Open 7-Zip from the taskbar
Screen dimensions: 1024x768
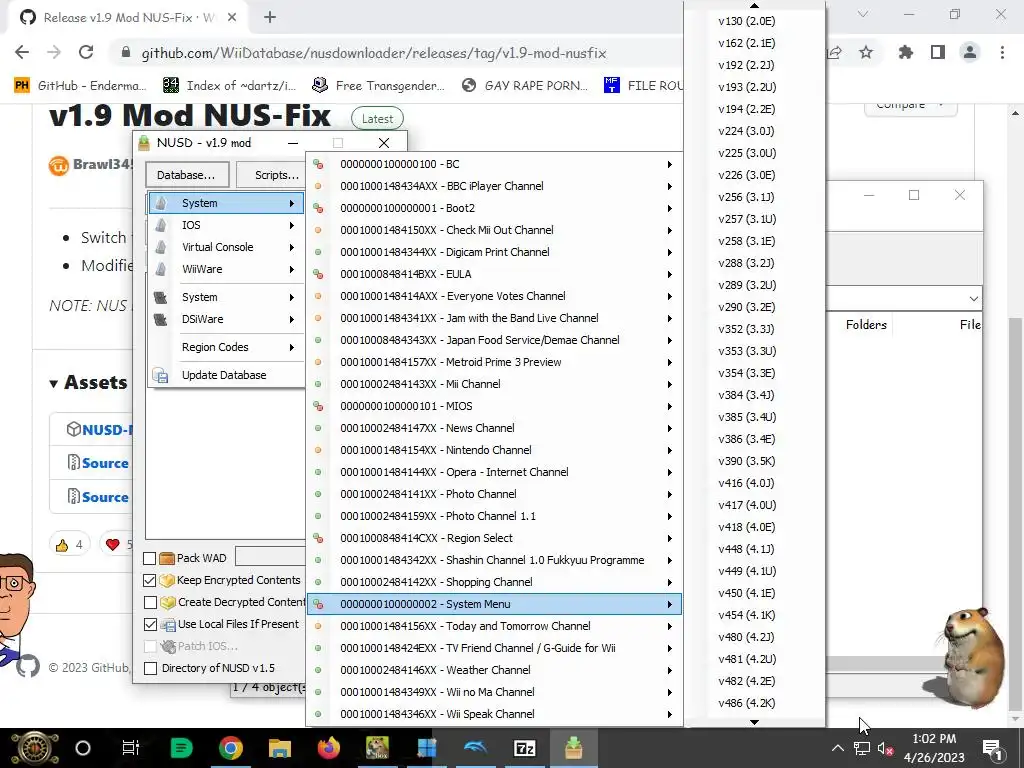524,748
